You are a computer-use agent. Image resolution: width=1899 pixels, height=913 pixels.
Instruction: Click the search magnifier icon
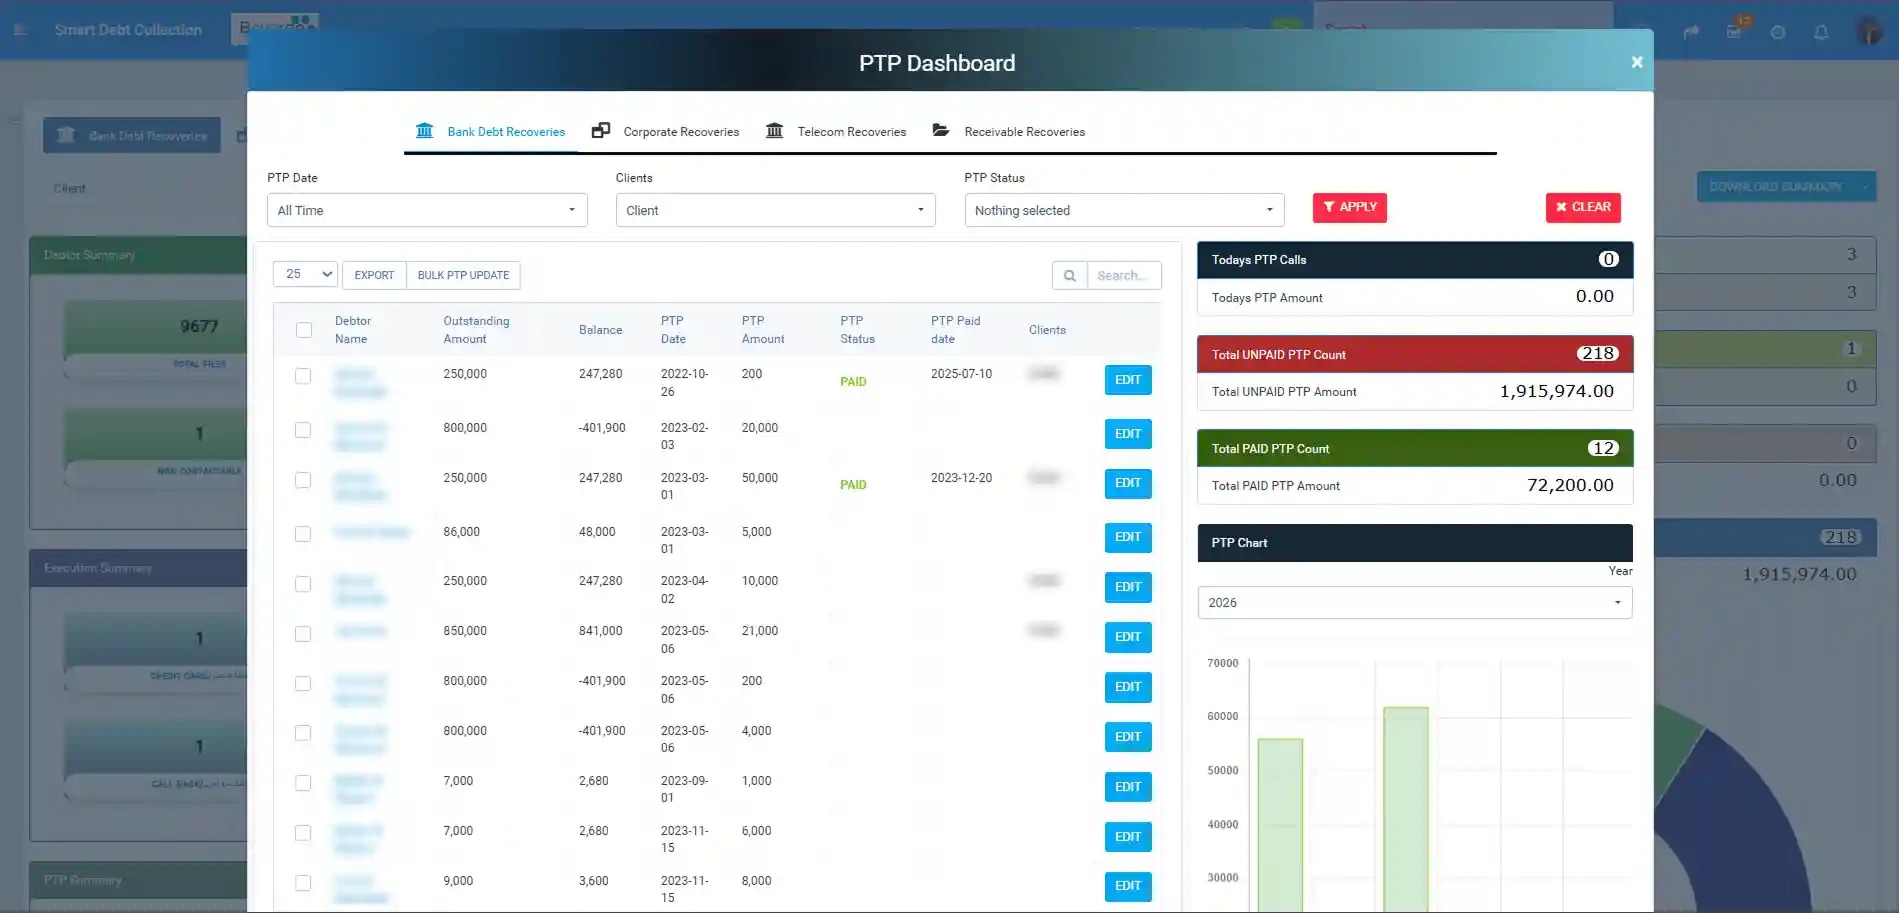tap(1070, 275)
